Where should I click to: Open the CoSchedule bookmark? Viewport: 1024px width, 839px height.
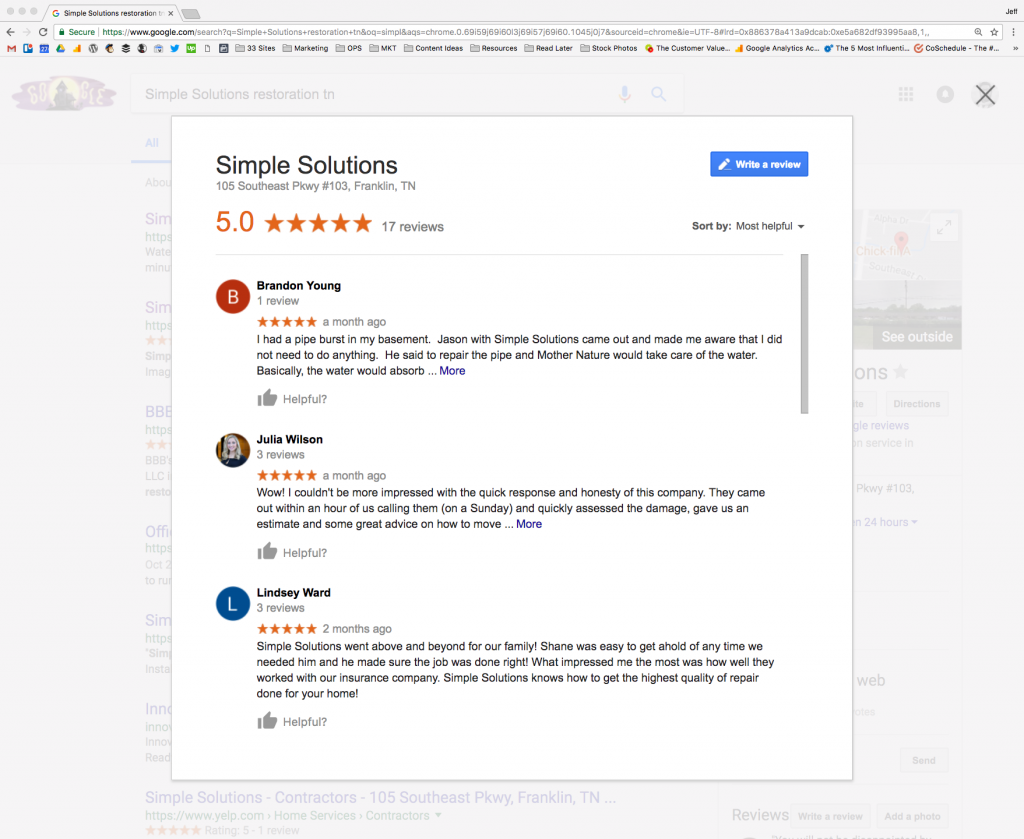click(957, 48)
